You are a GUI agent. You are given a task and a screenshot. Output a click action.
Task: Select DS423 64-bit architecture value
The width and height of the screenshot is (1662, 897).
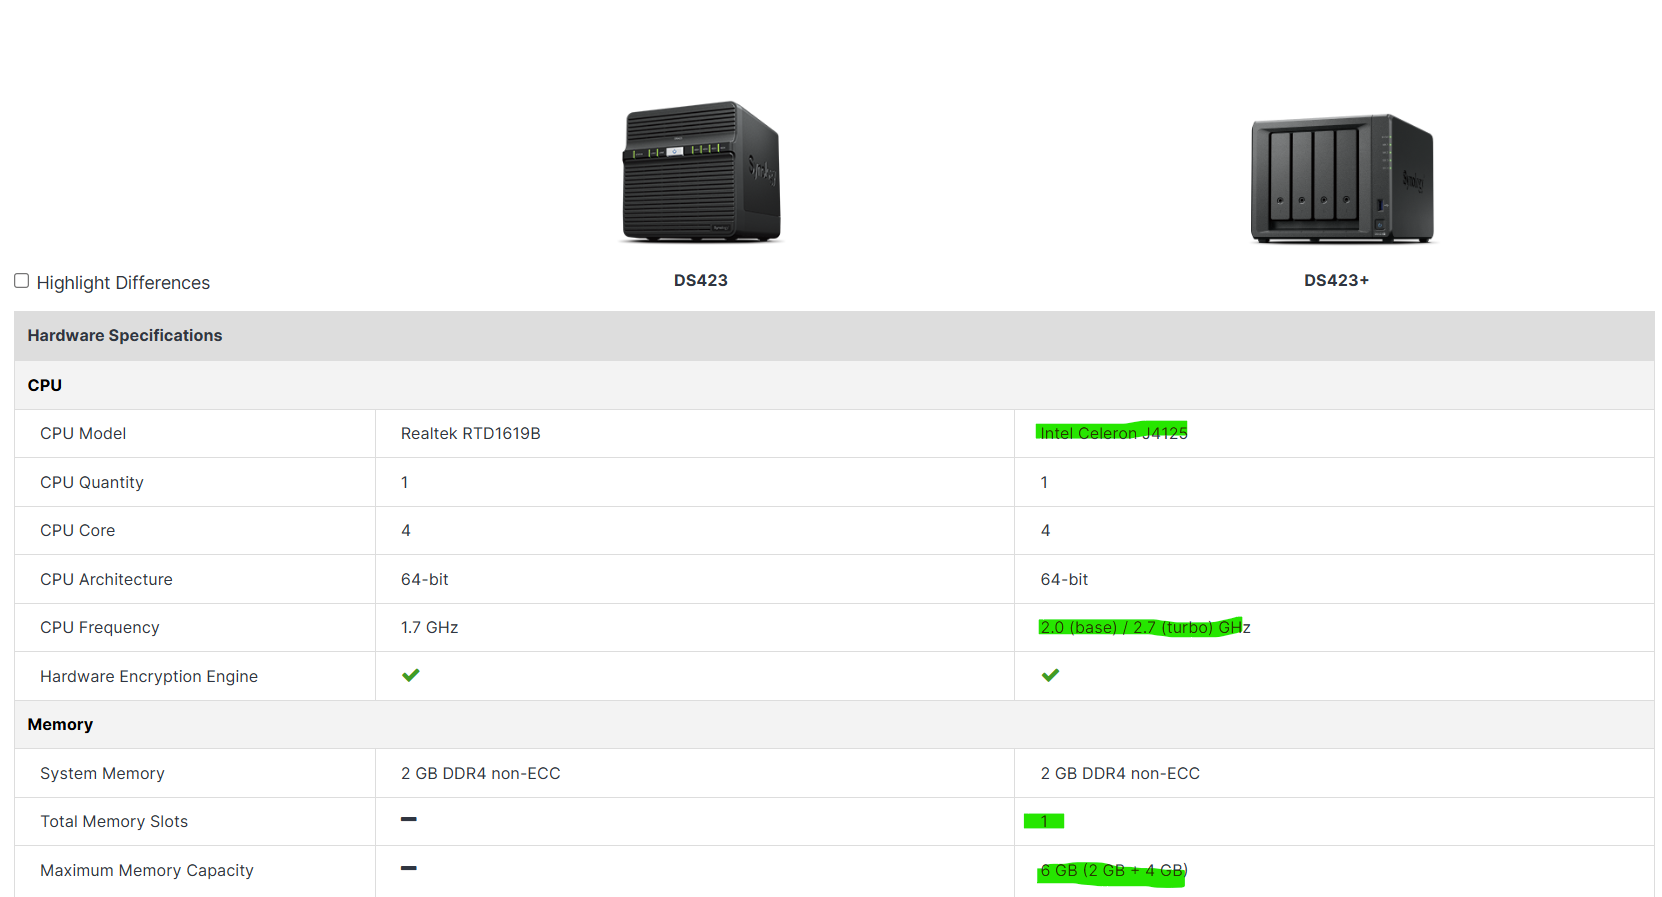point(425,580)
